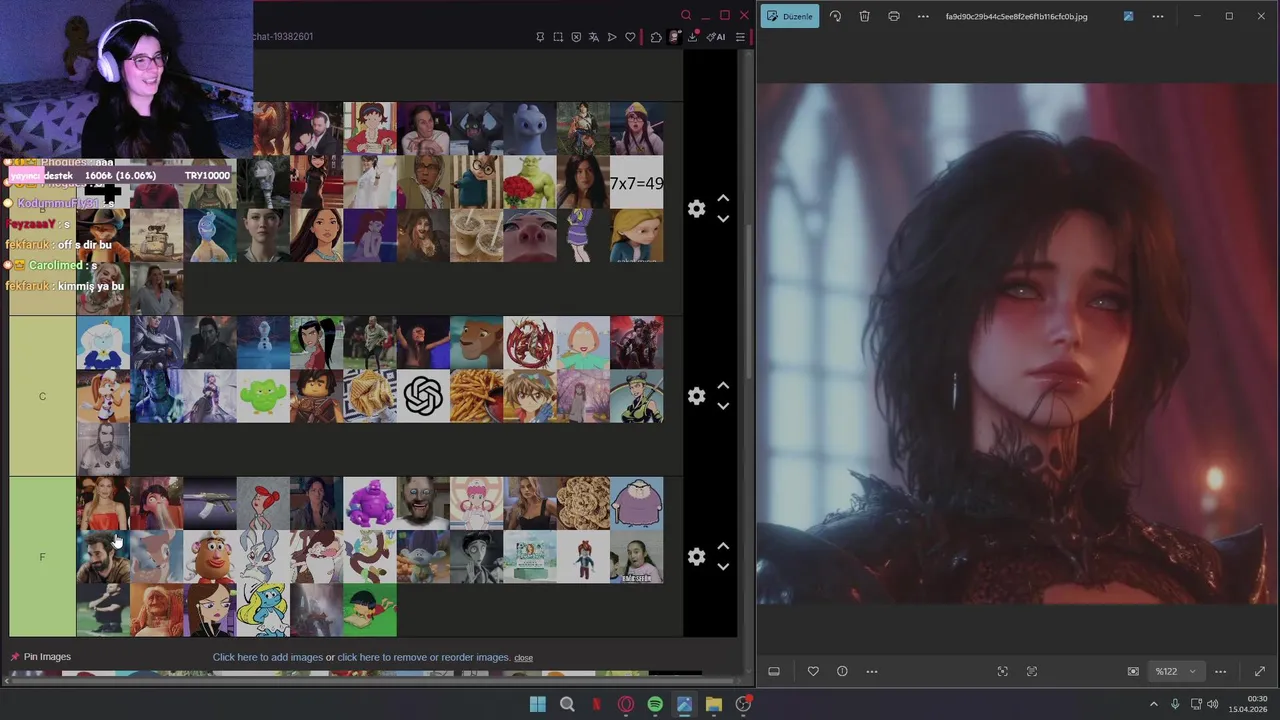
Task: Click the 'Click here to add images' link
Action: click(x=268, y=657)
